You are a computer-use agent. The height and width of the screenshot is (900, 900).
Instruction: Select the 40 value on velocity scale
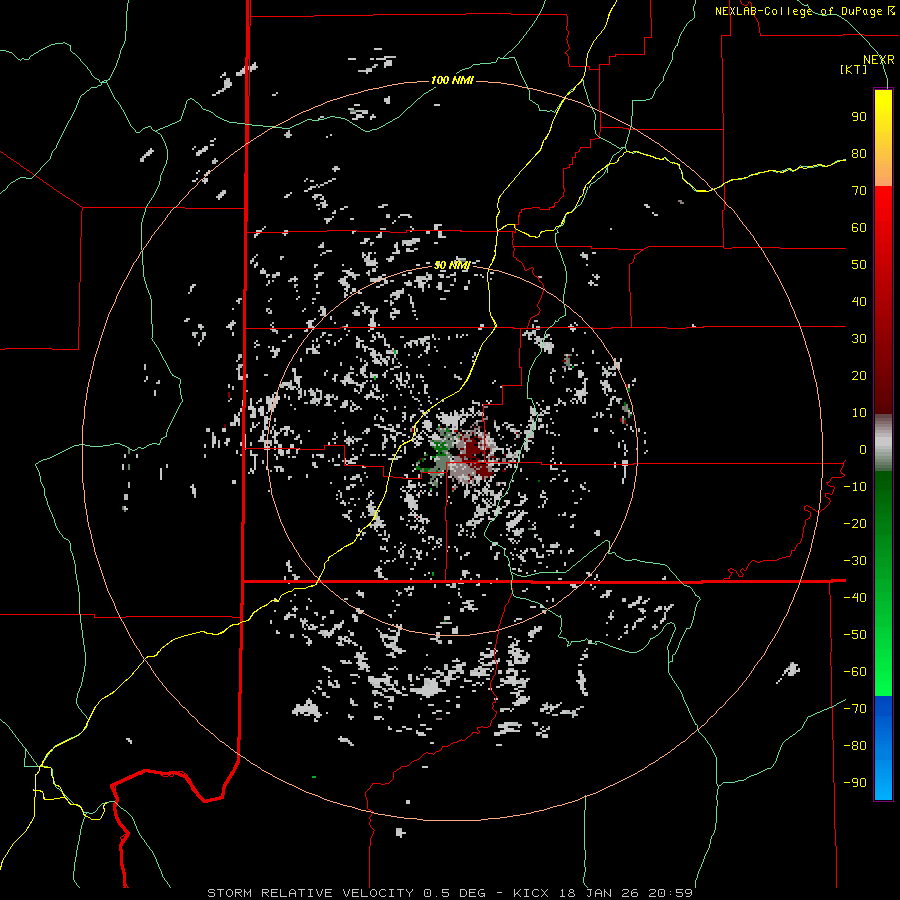(859, 301)
